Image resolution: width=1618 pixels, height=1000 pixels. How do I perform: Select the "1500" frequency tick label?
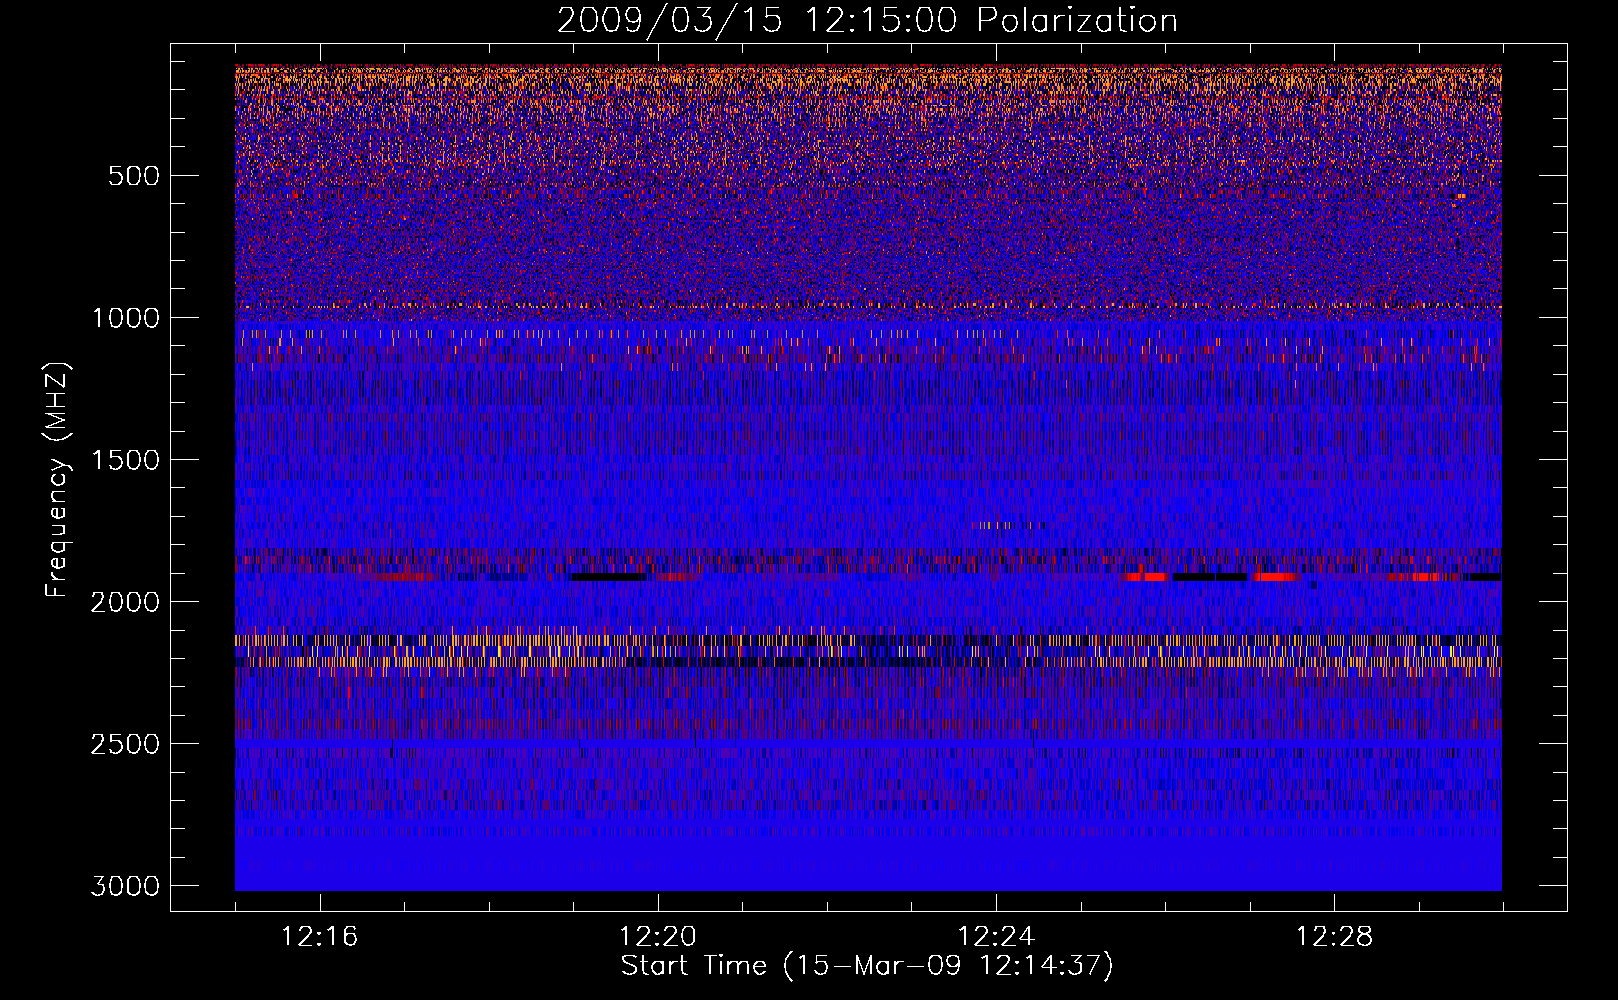point(125,460)
